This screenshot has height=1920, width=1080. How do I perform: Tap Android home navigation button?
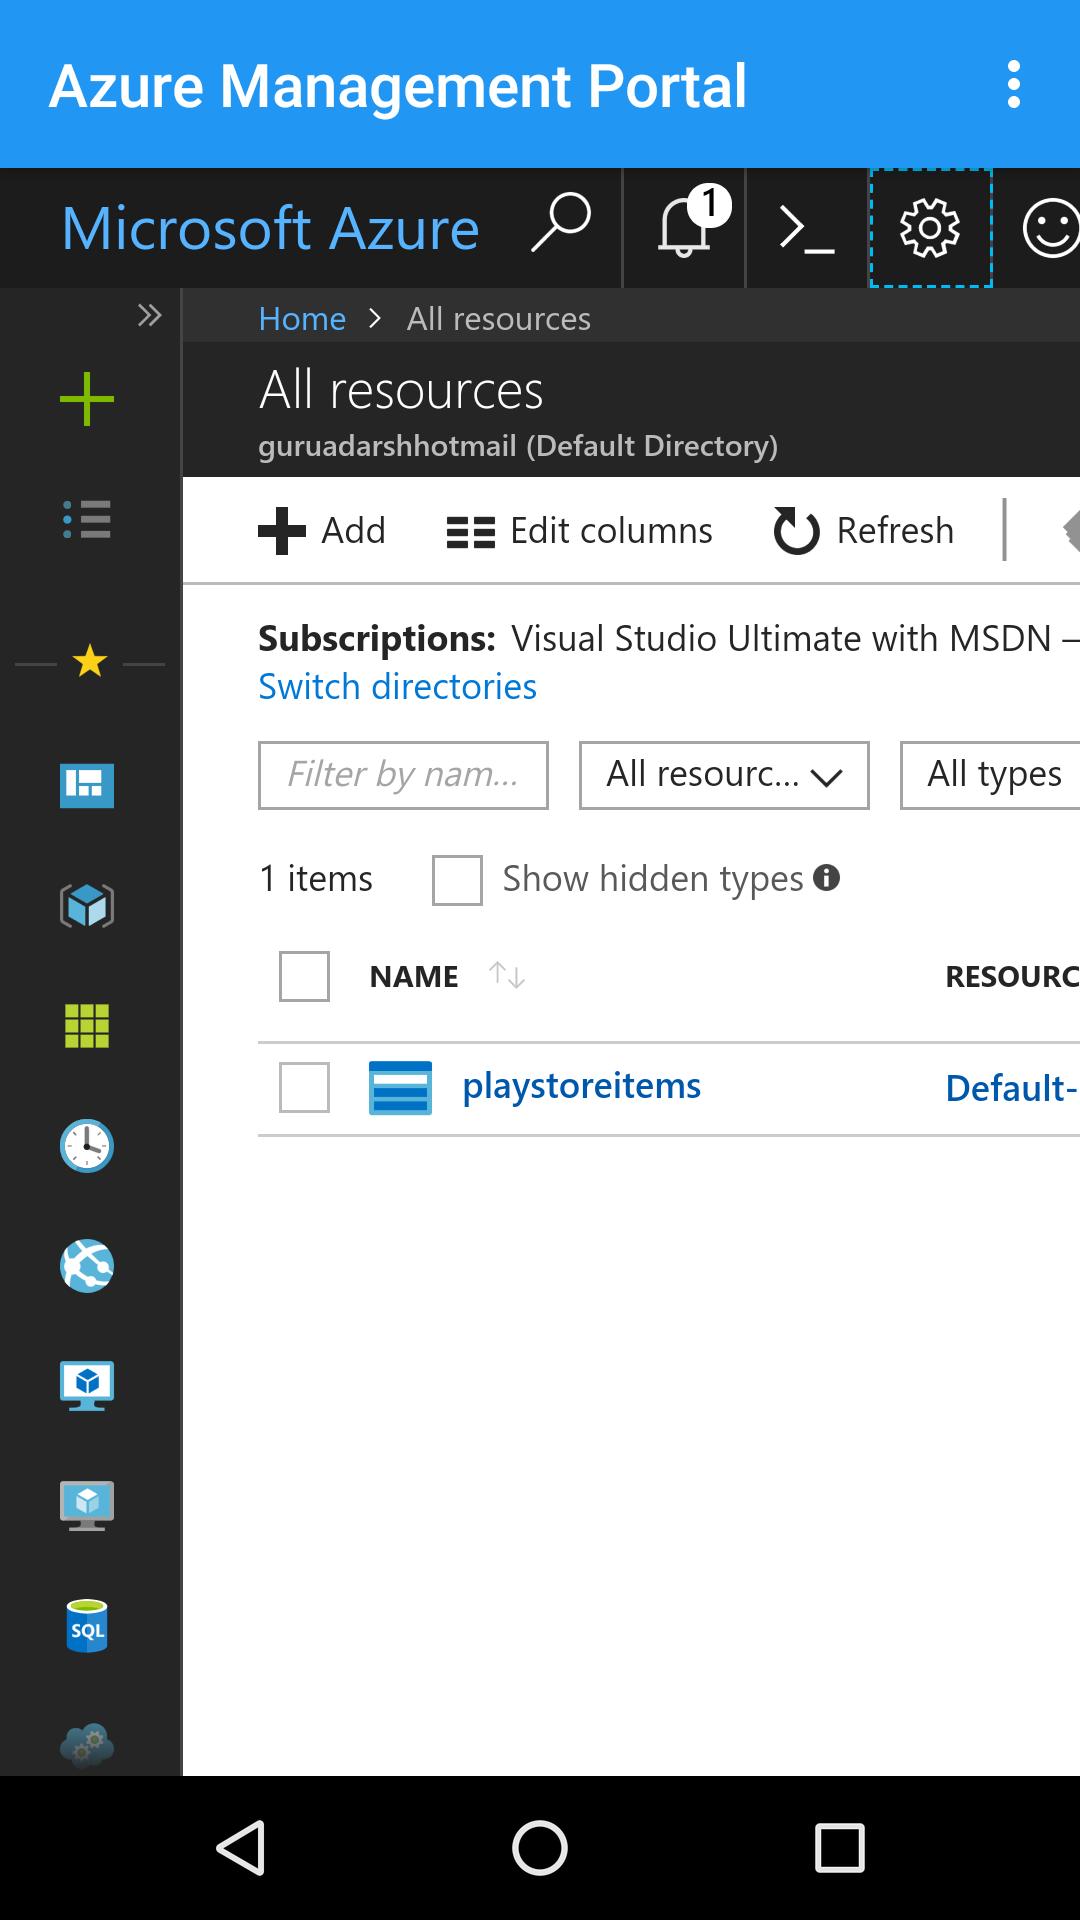(x=540, y=1848)
